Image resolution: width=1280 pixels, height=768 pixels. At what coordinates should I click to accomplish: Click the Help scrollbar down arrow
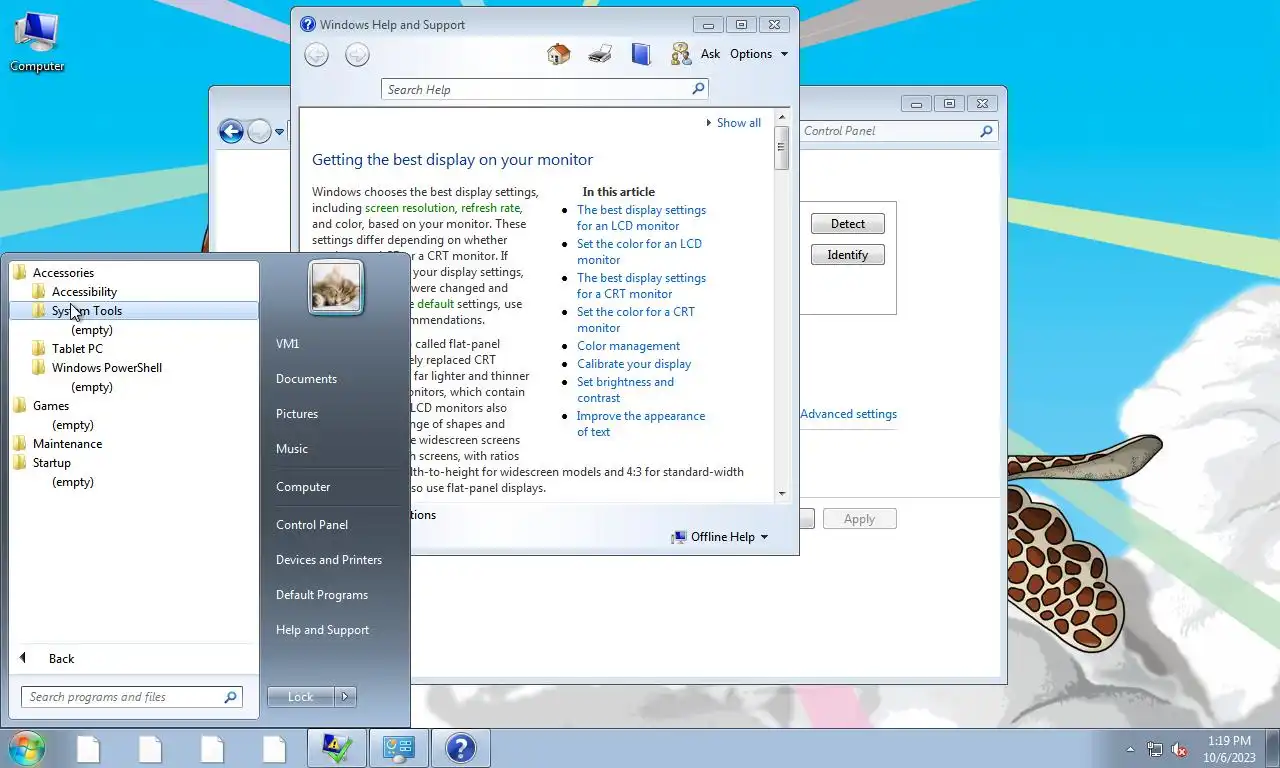pos(782,494)
